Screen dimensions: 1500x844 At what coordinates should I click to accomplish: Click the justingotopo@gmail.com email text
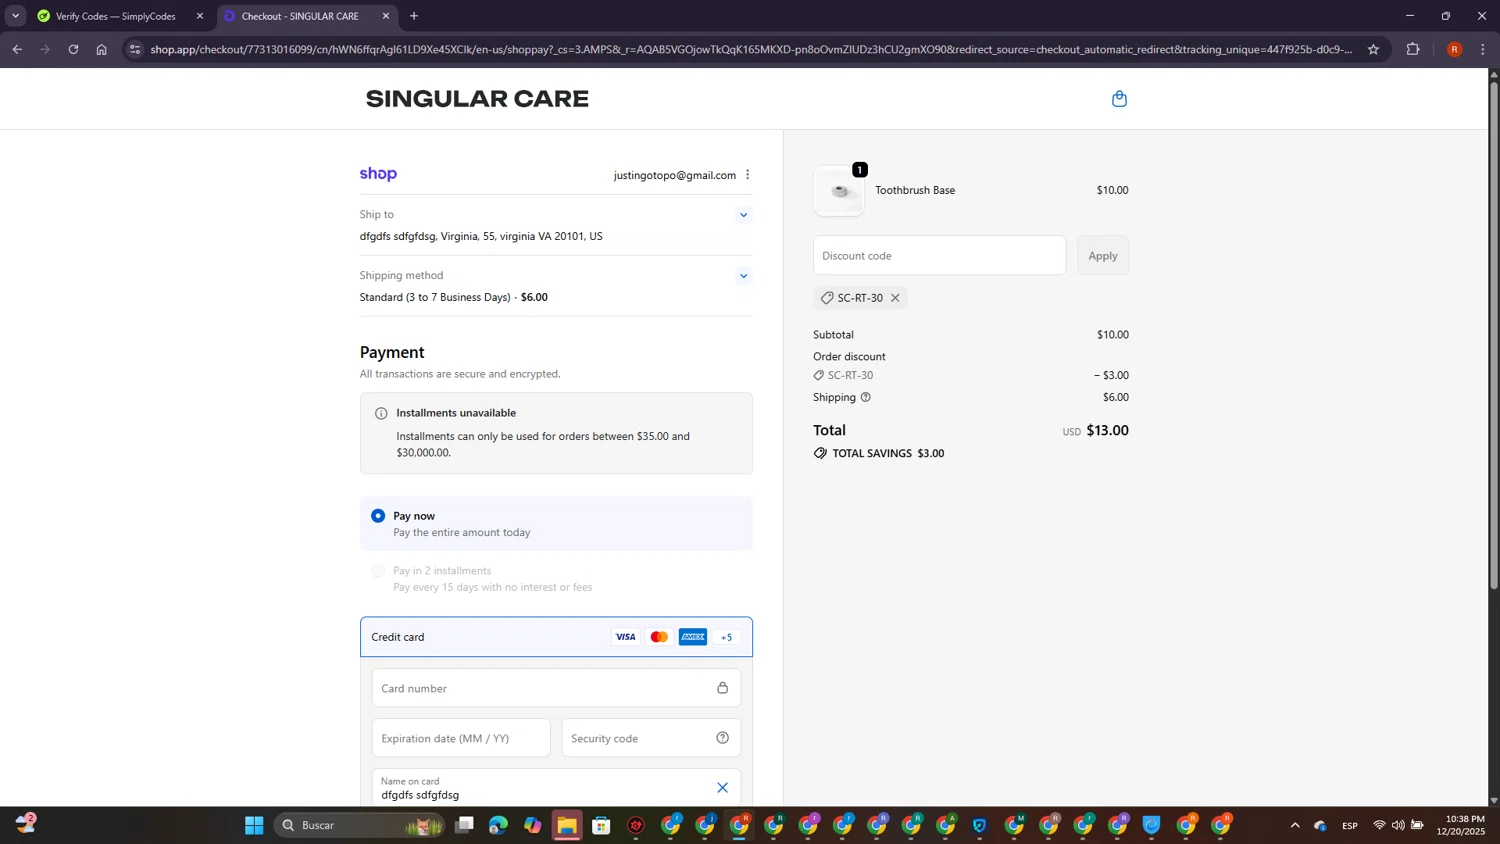point(675,175)
